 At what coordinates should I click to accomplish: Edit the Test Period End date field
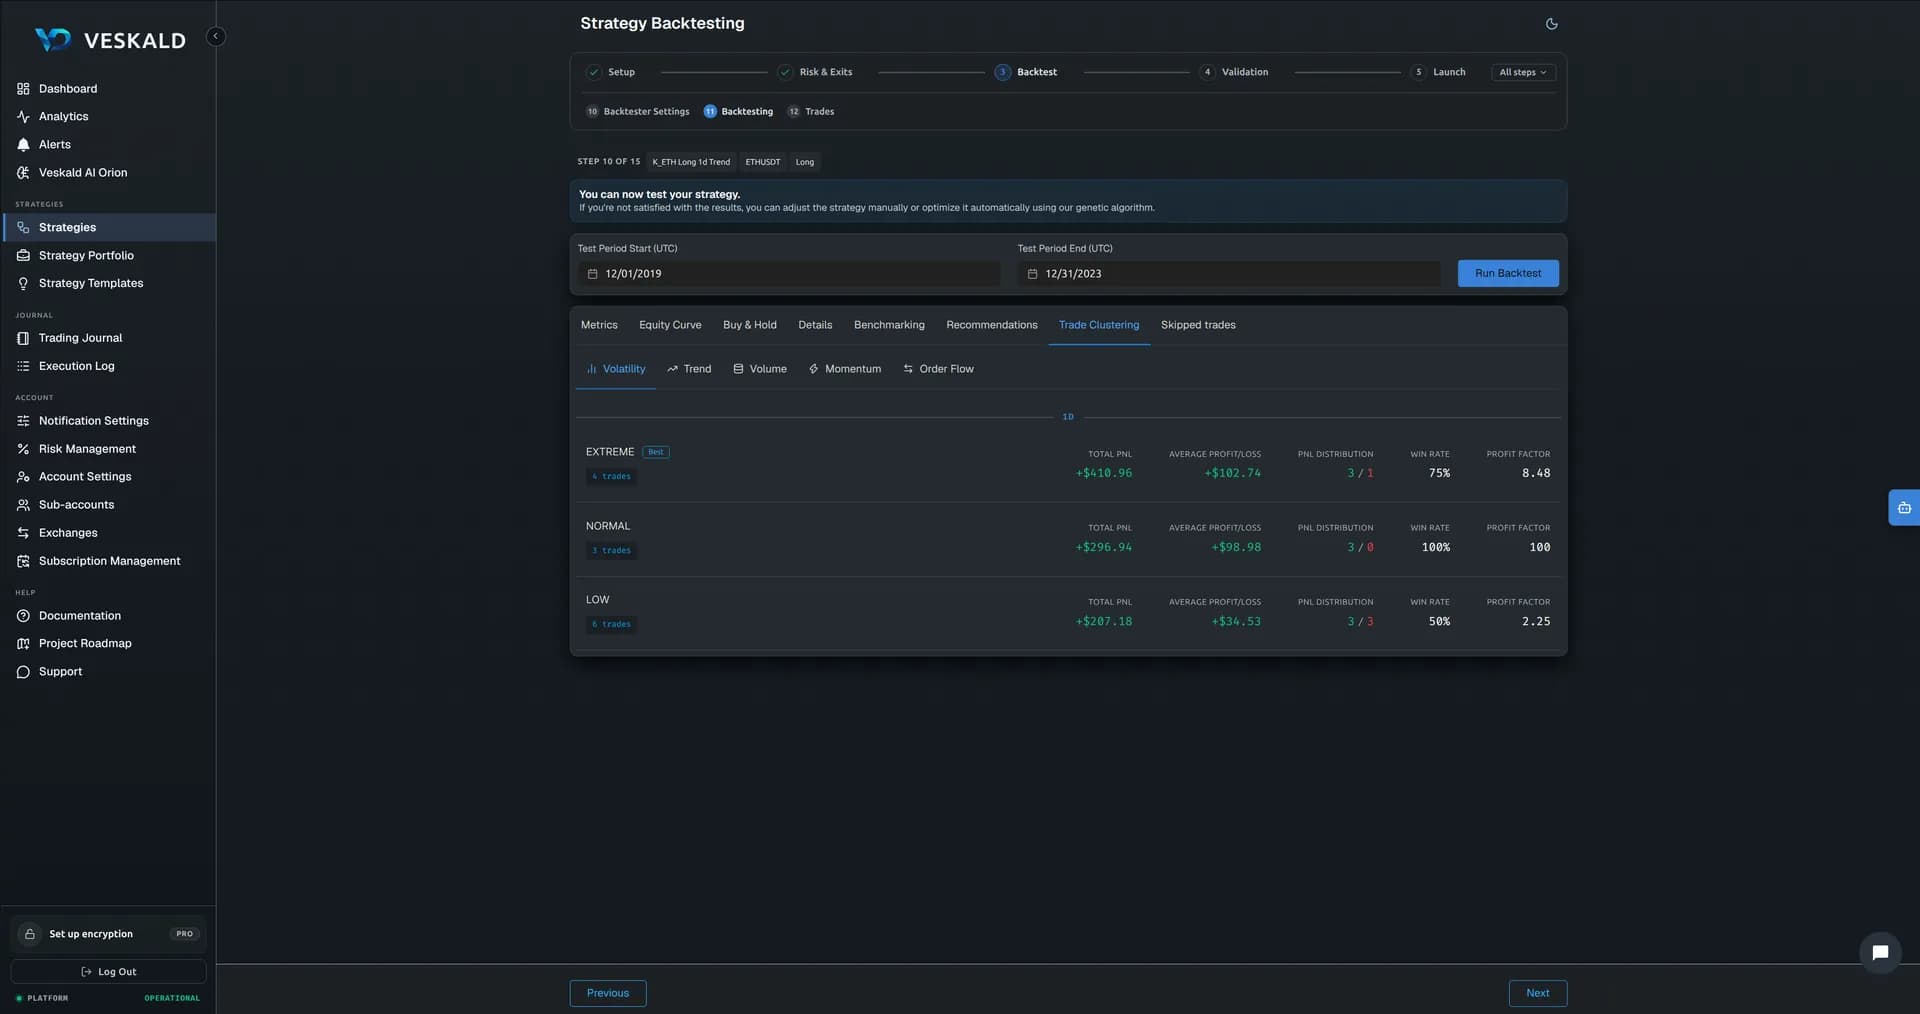[x=1229, y=274]
